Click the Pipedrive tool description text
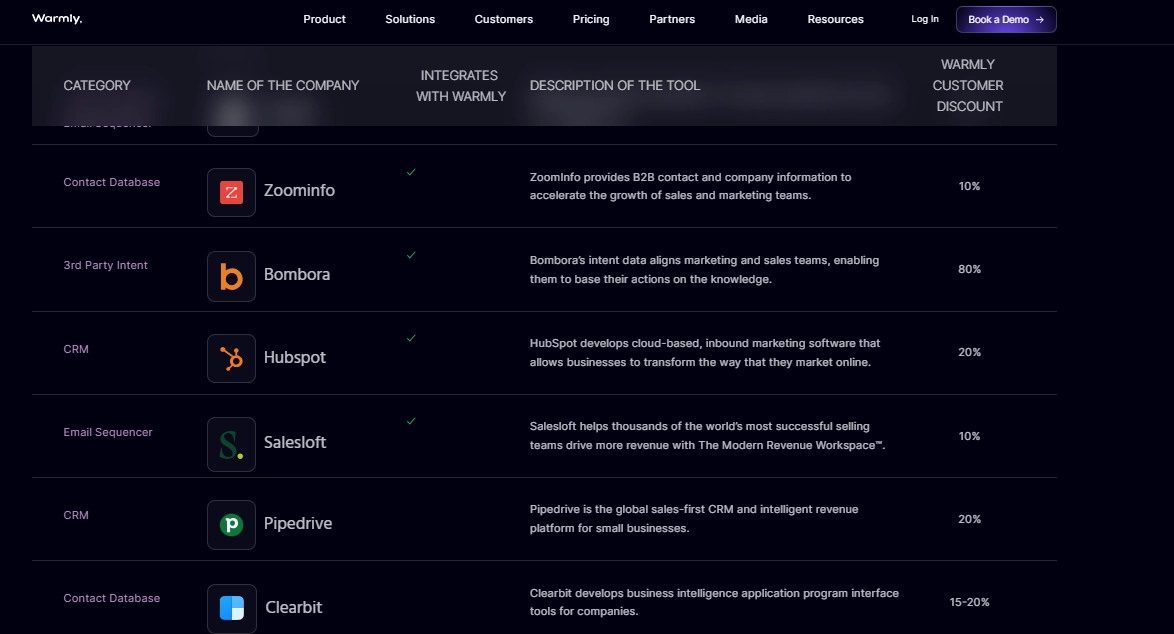This screenshot has height=634, width=1174. [x=694, y=519]
